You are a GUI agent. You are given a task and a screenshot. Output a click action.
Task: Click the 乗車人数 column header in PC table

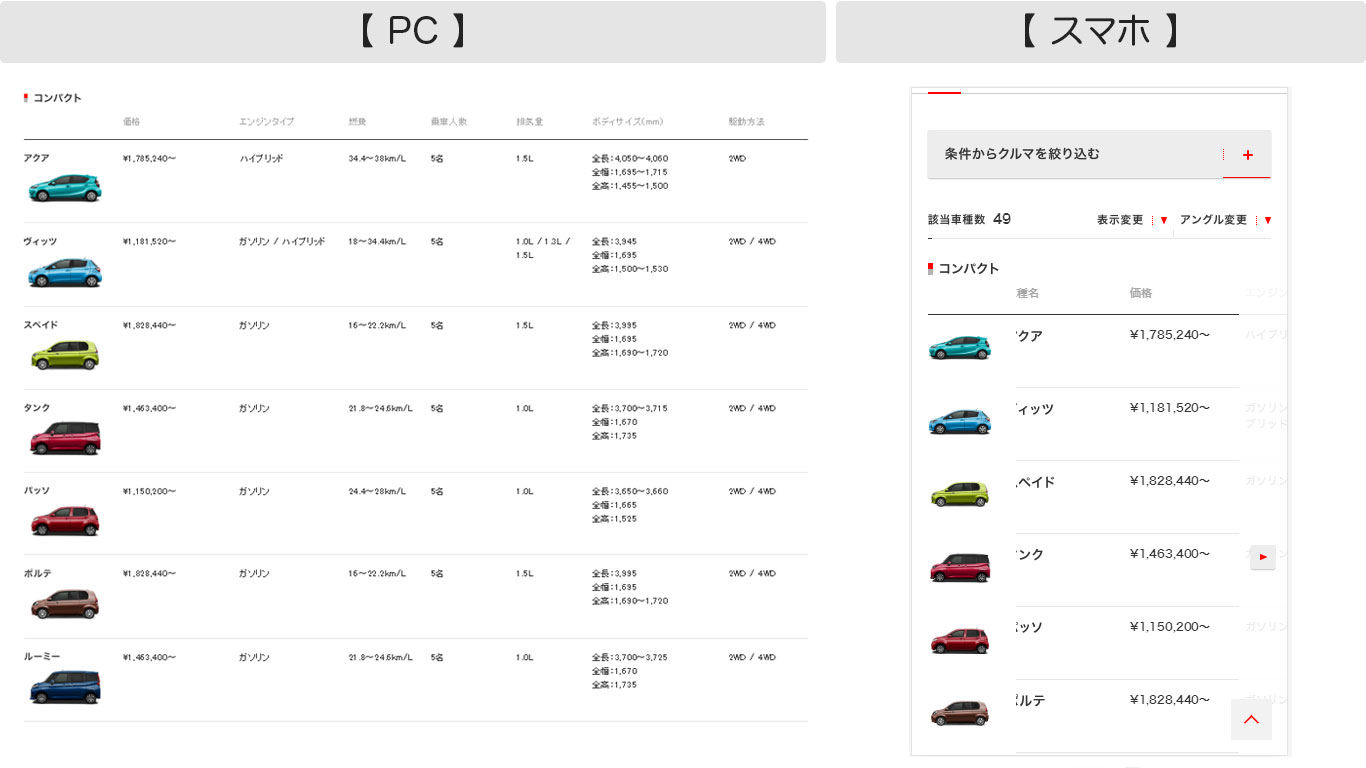pyautogui.click(x=449, y=122)
